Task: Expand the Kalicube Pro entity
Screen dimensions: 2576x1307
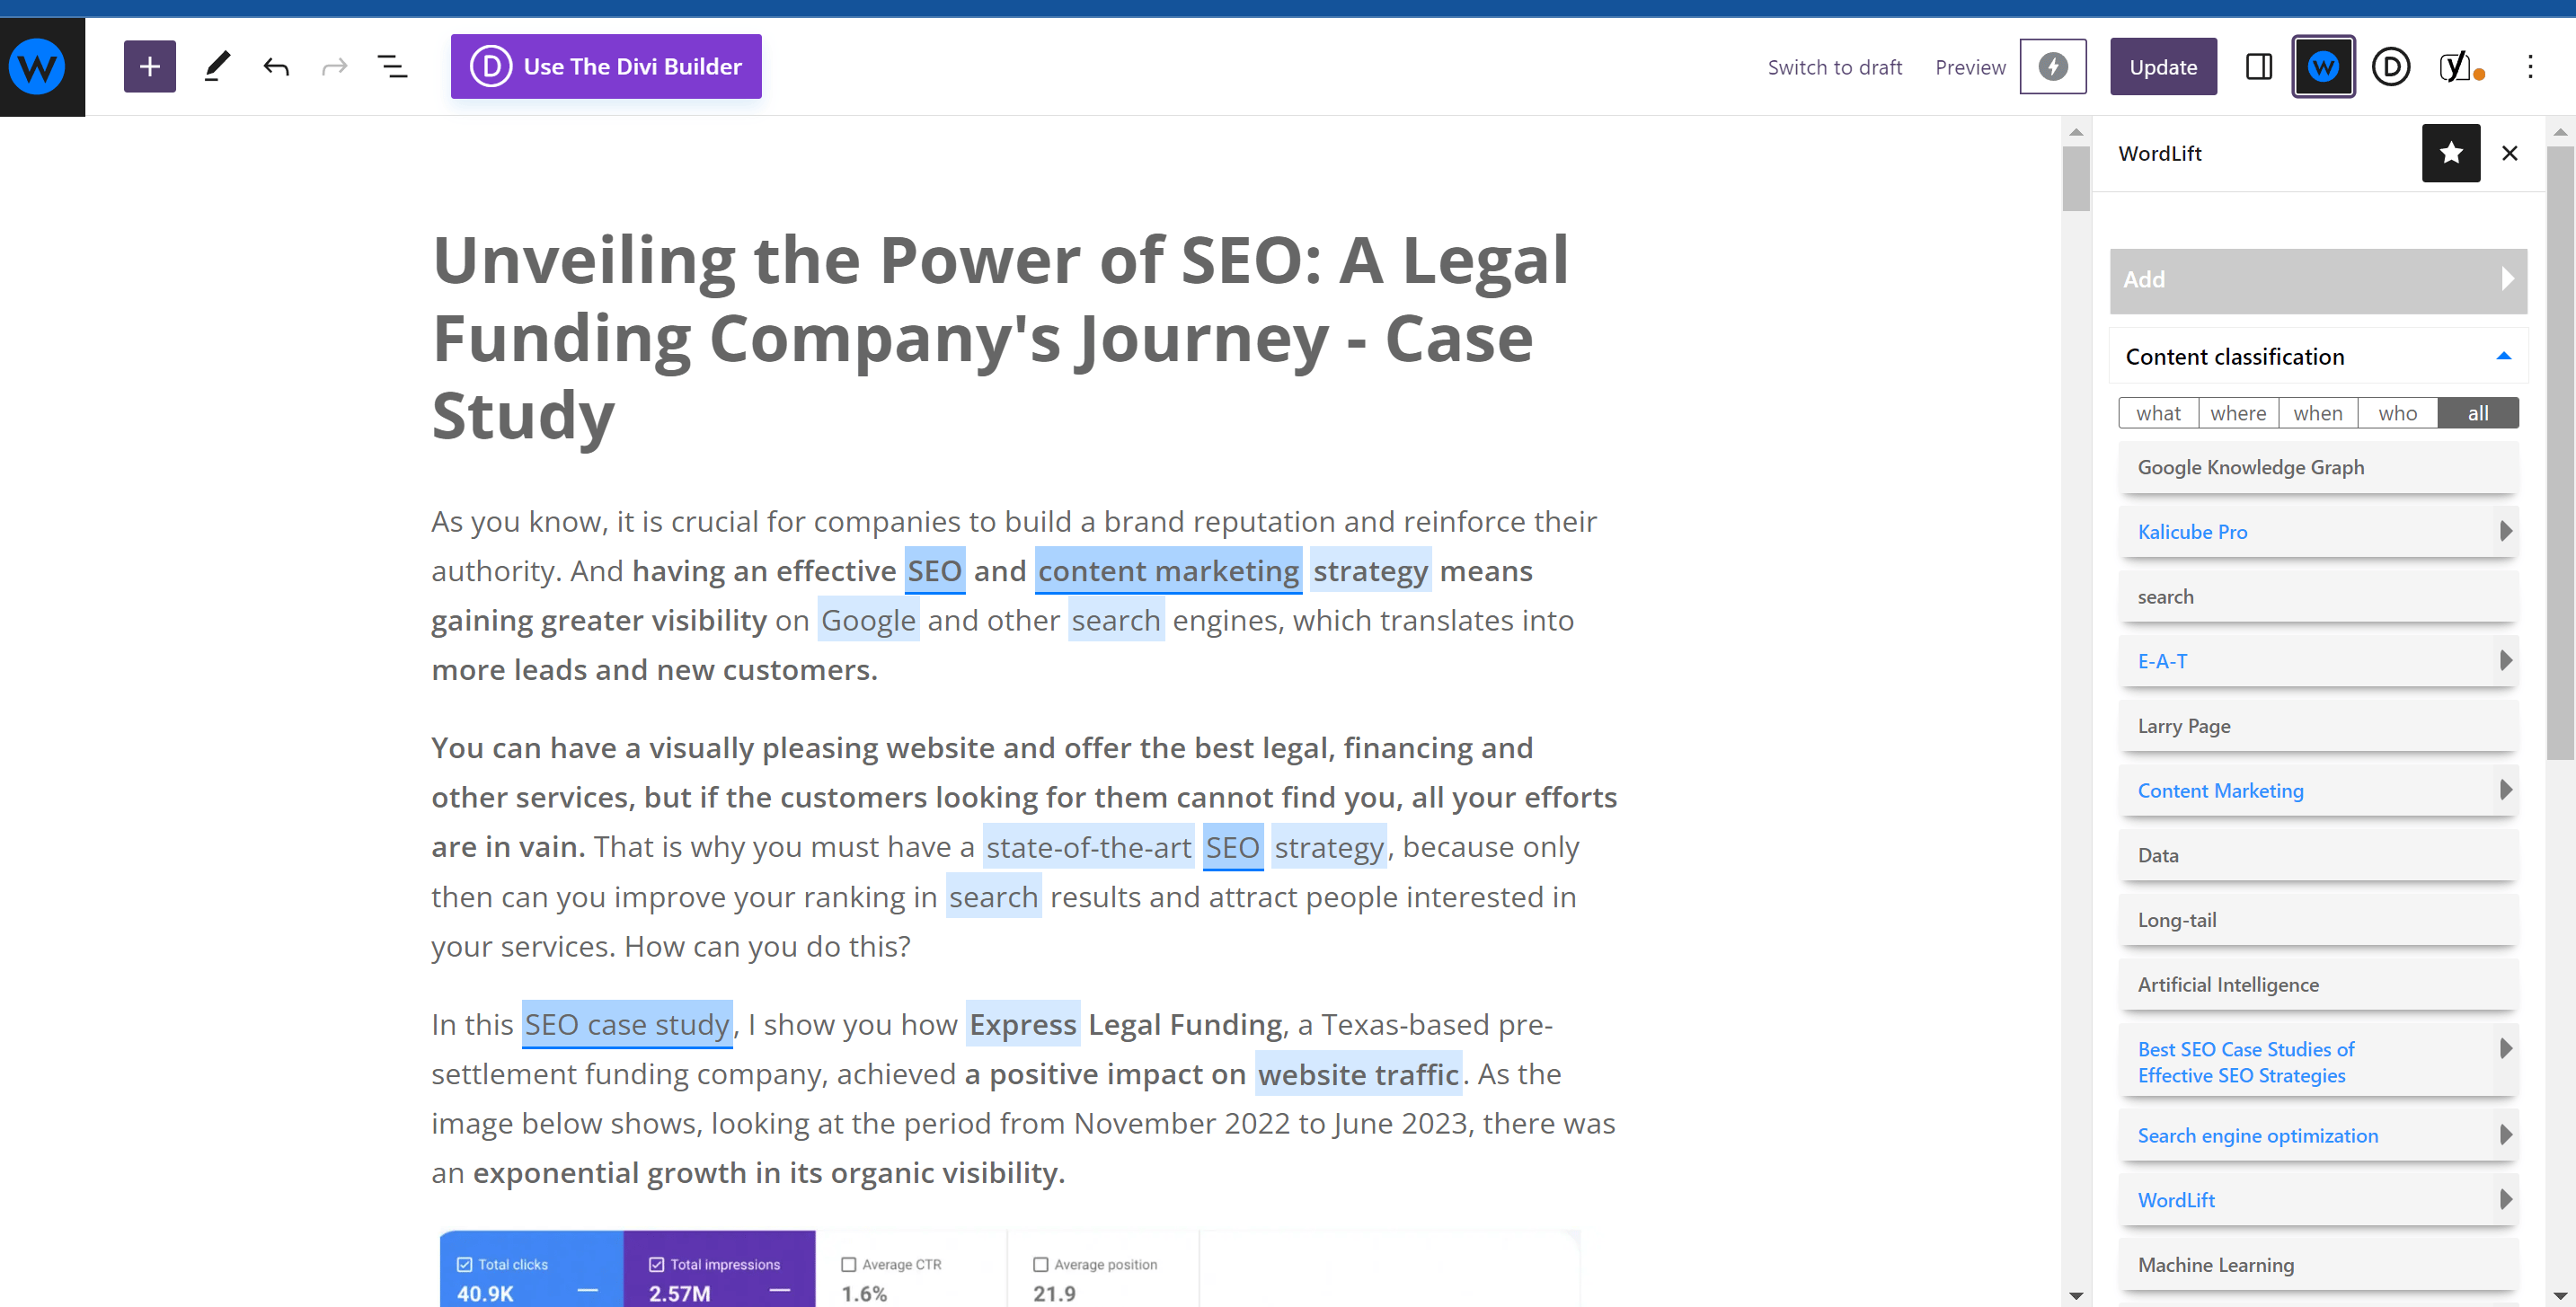Action: [2506, 531]
